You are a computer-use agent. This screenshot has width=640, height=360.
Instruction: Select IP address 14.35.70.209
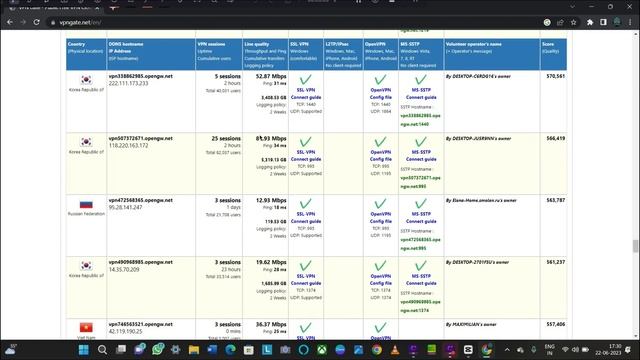click(124, 269)
